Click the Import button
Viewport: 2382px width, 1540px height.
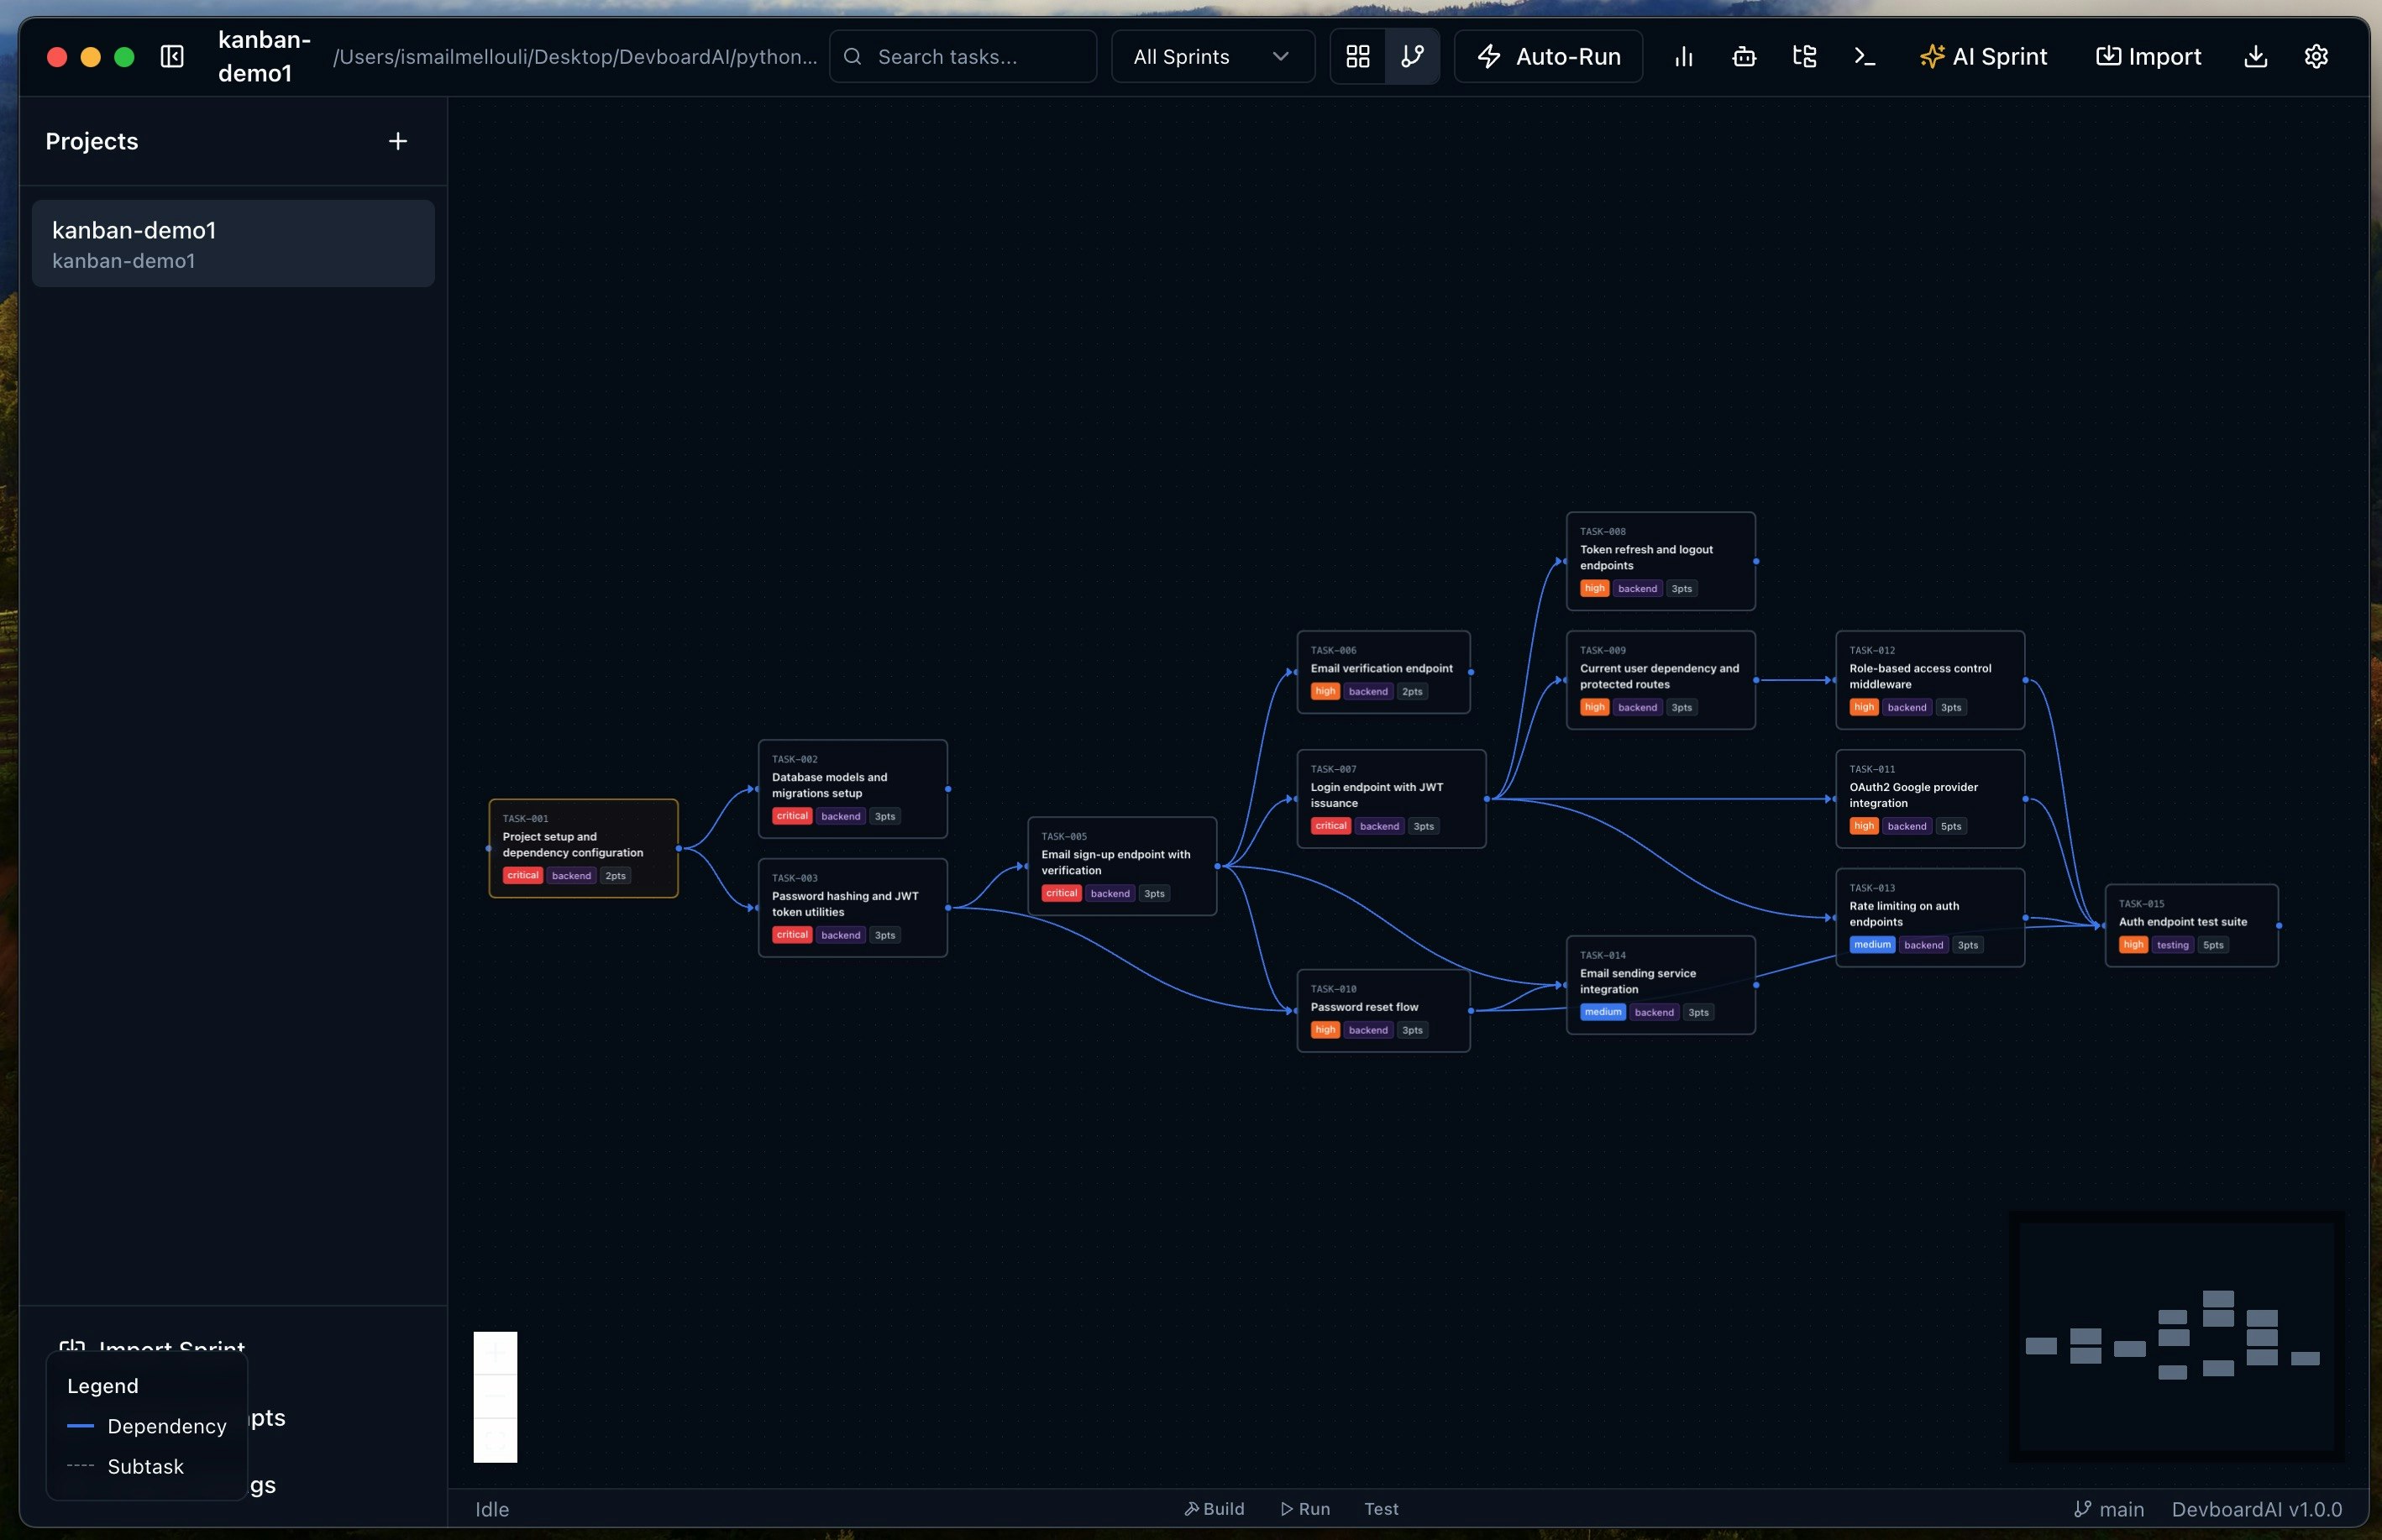pos(2149,57)
